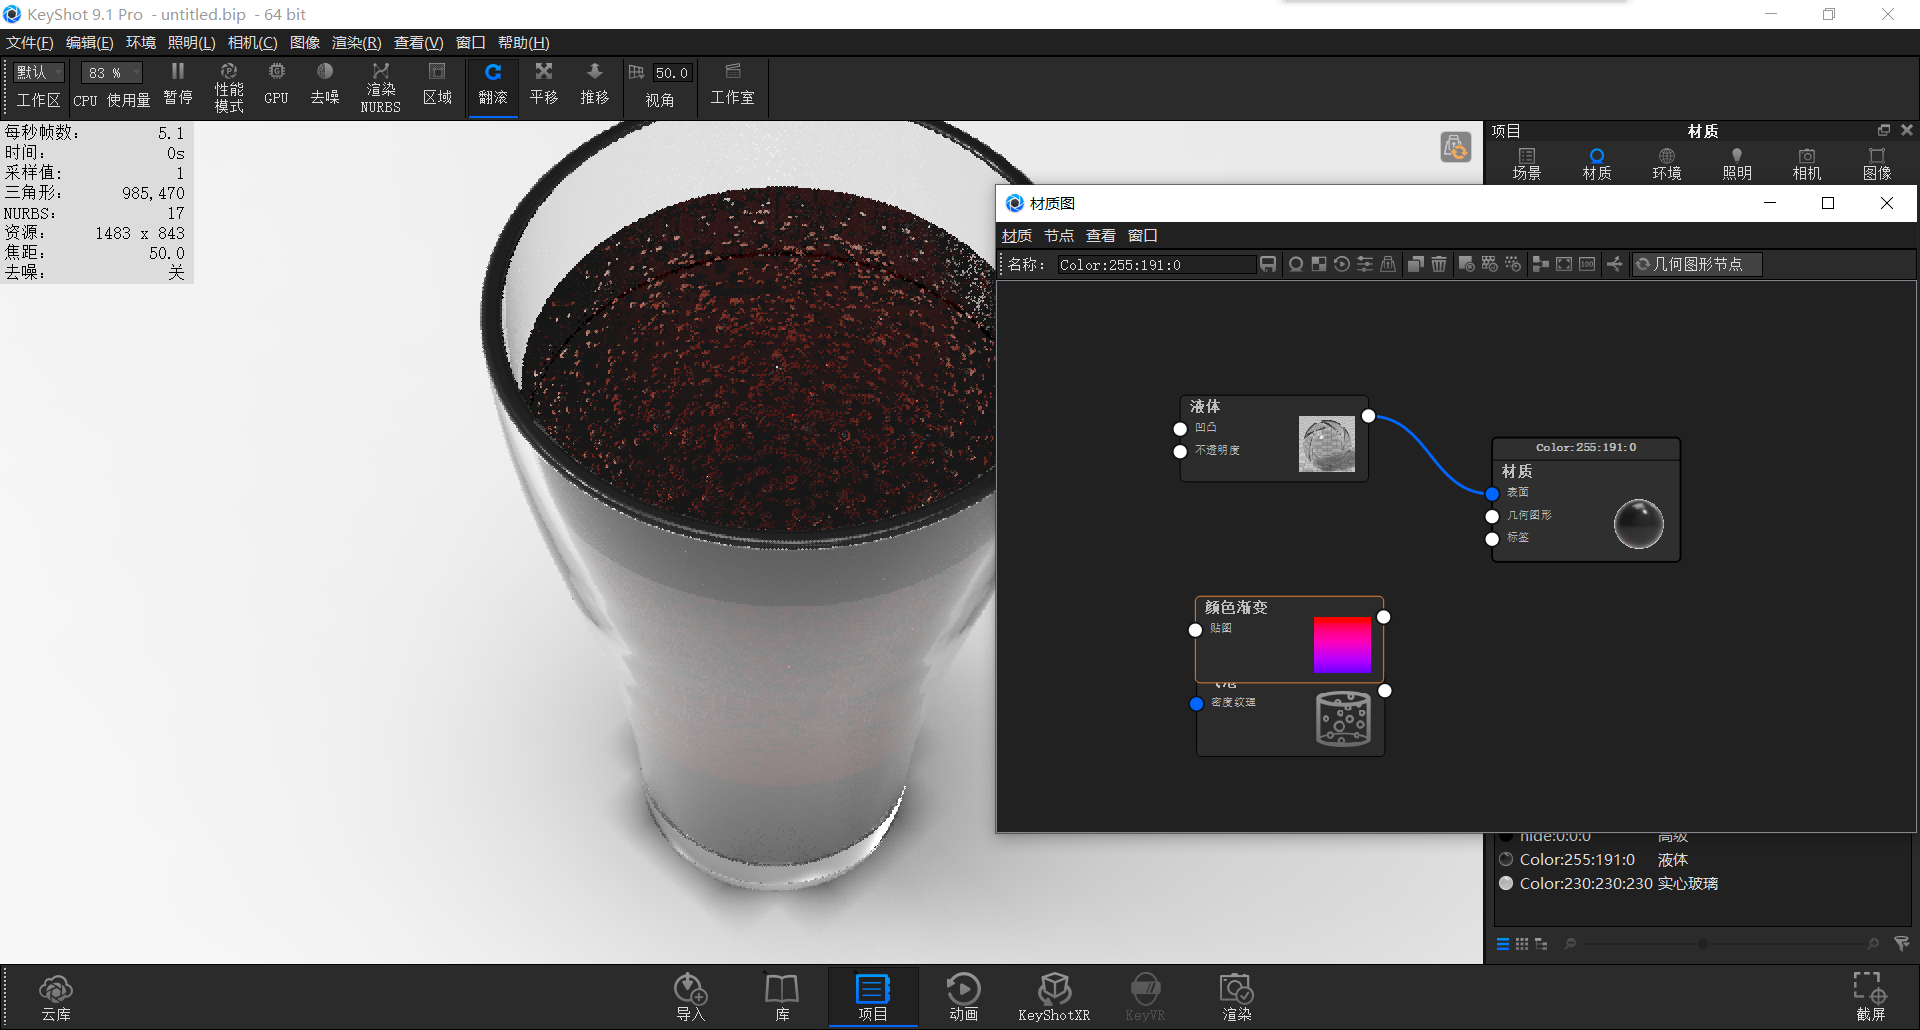Activate the 平移 pan camera tool

pos(543,85)
